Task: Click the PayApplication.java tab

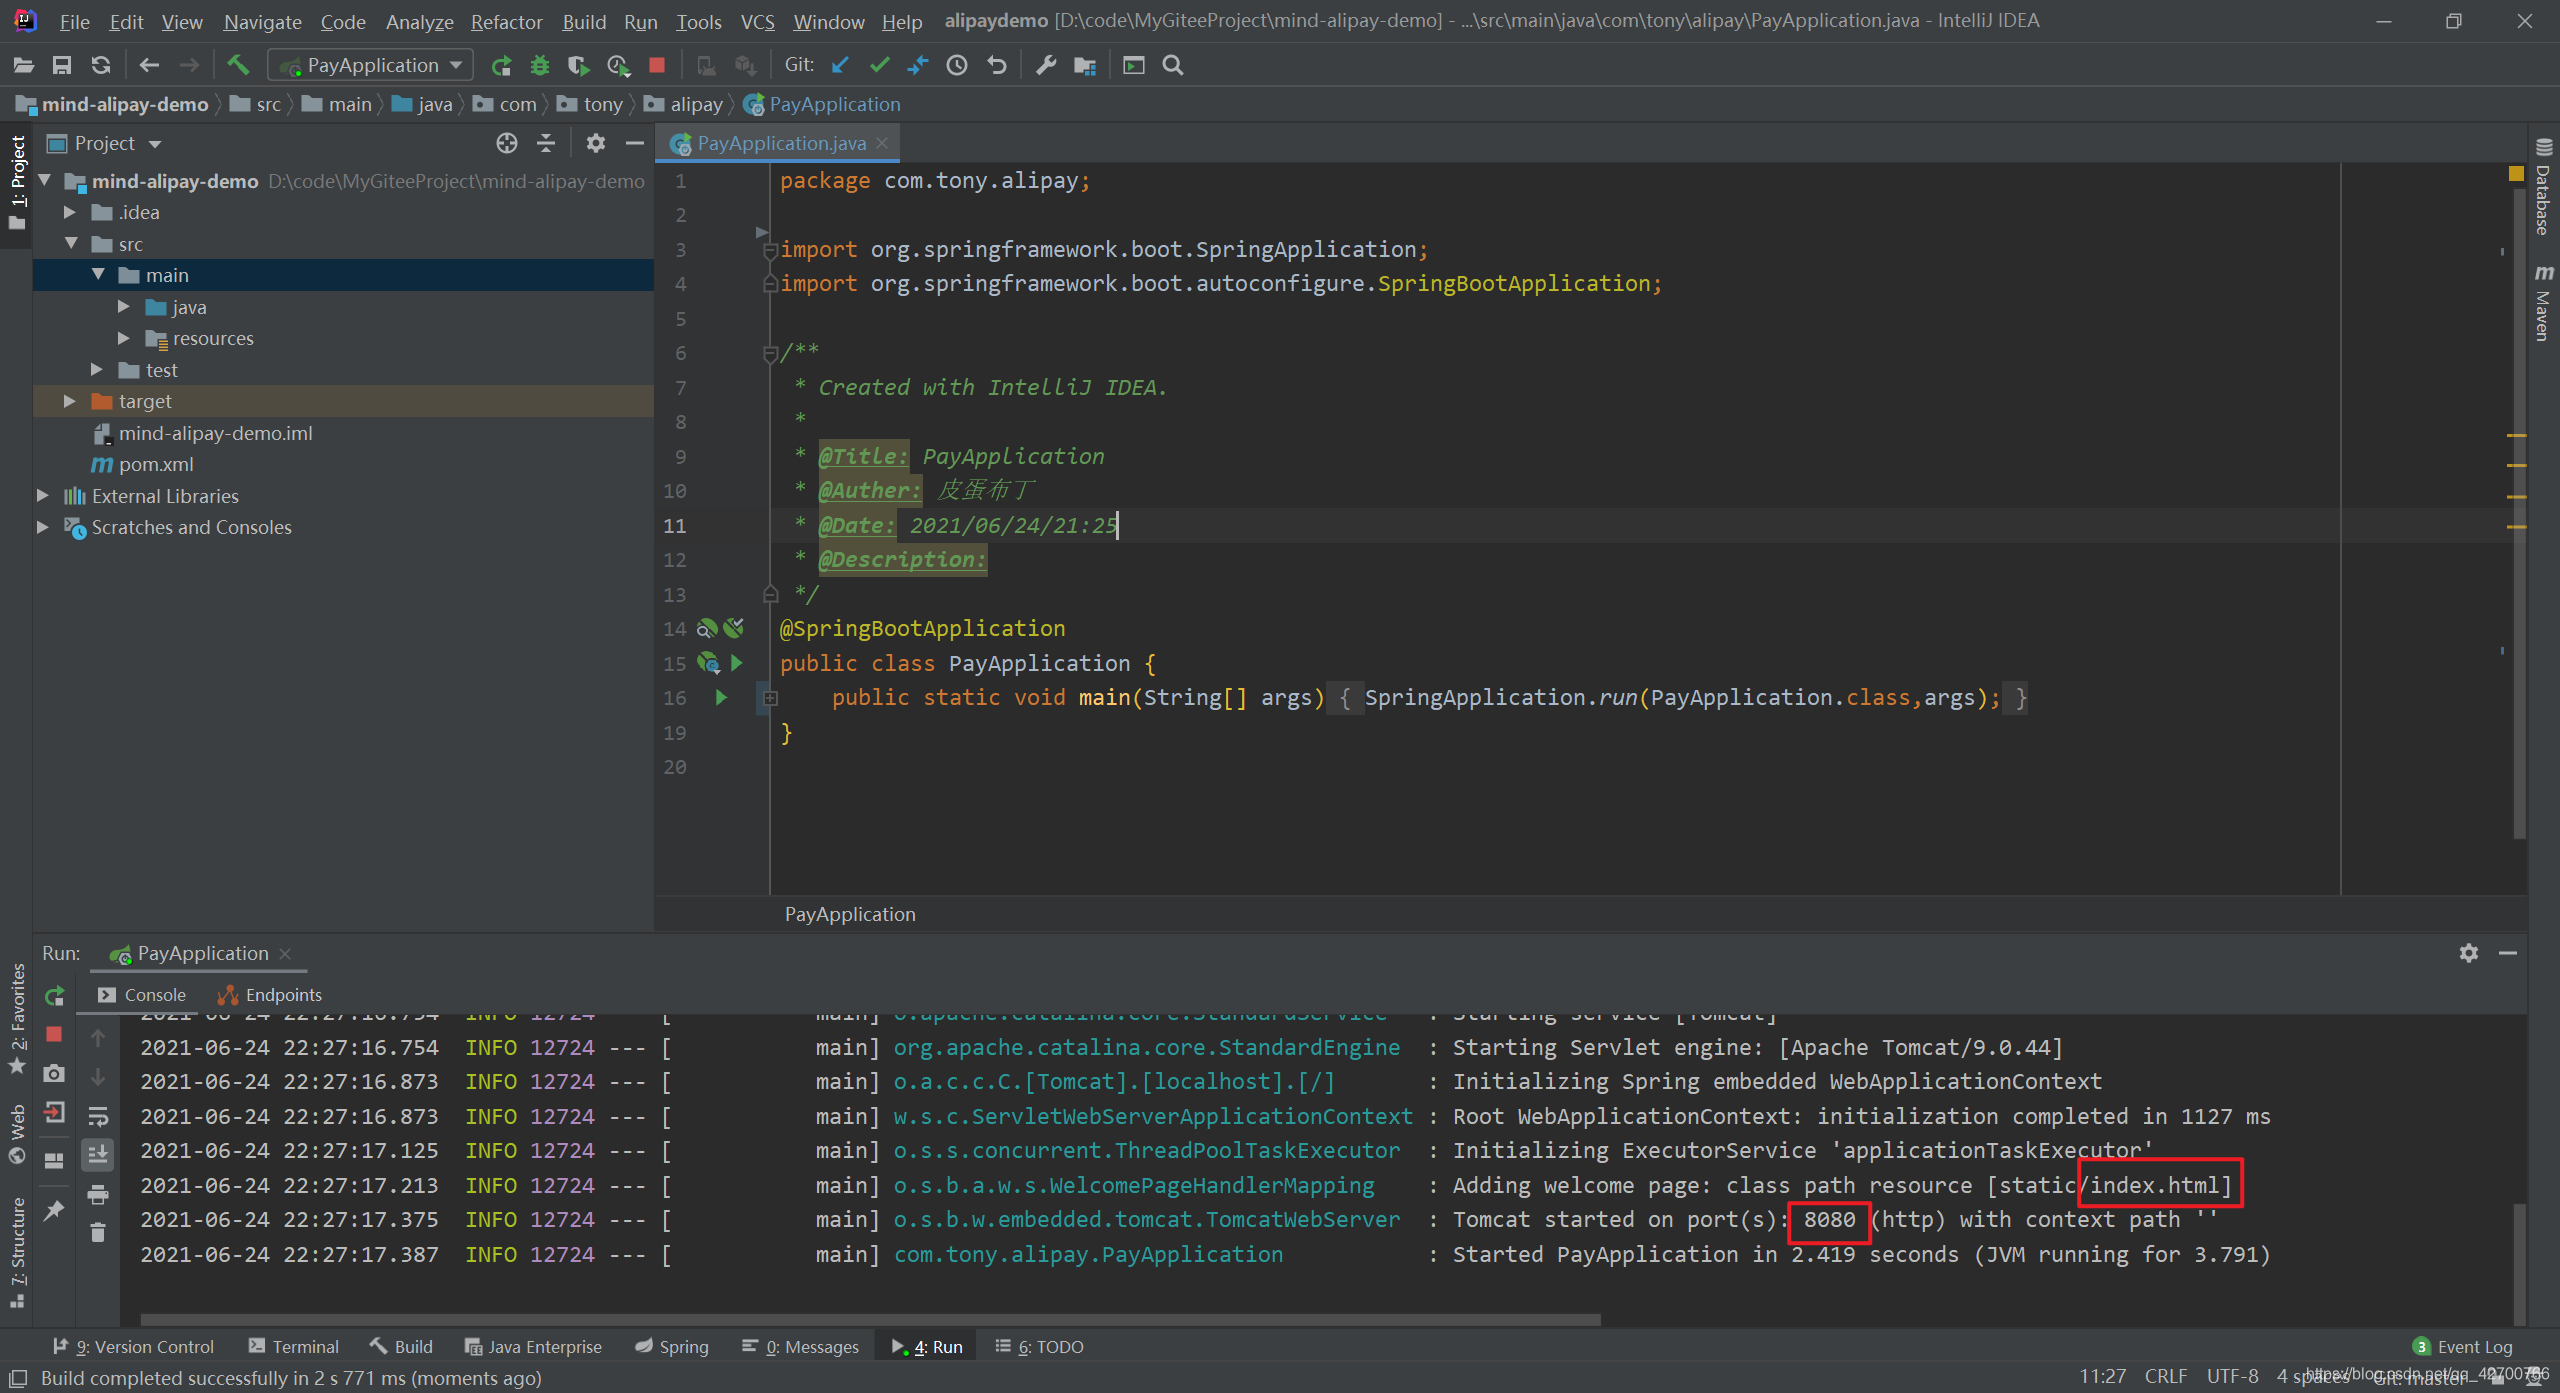Action: (778, 142)
